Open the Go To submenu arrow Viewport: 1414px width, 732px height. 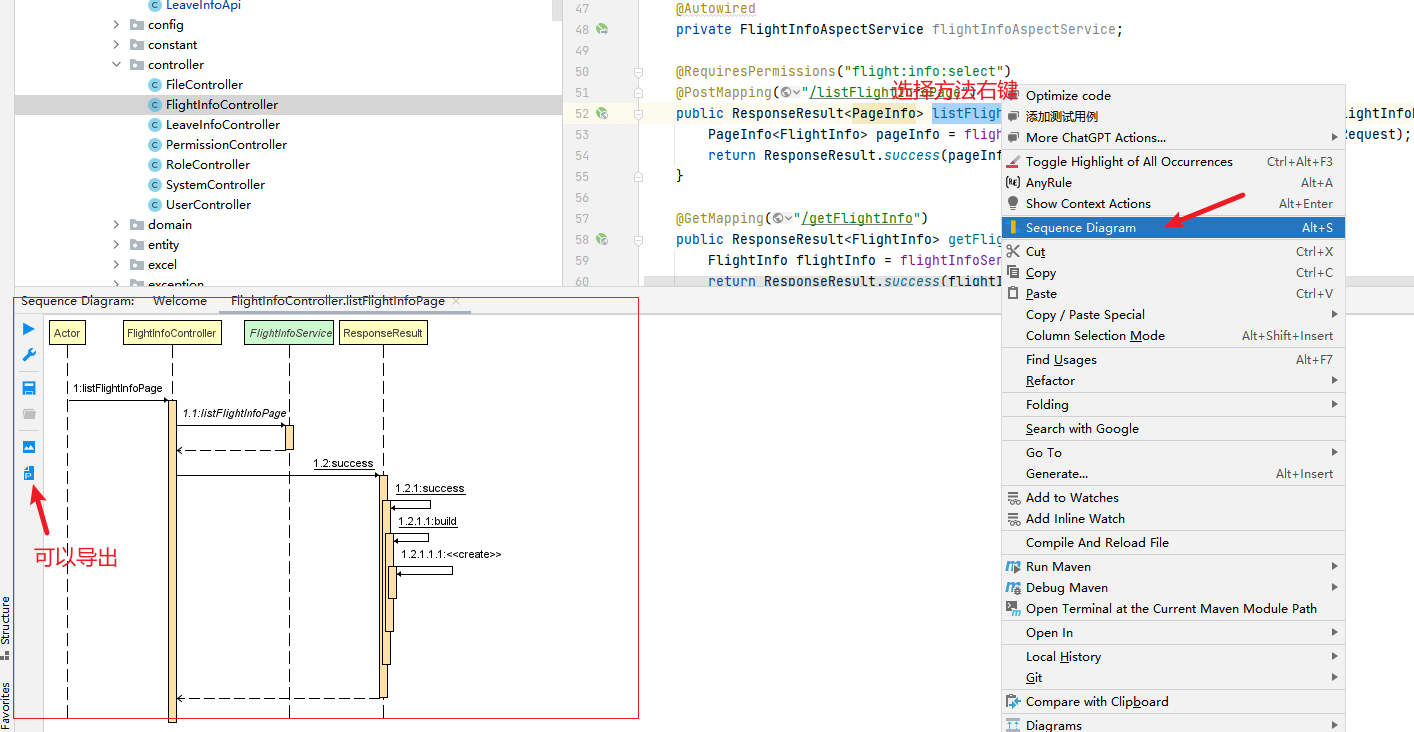point(1334,453)
